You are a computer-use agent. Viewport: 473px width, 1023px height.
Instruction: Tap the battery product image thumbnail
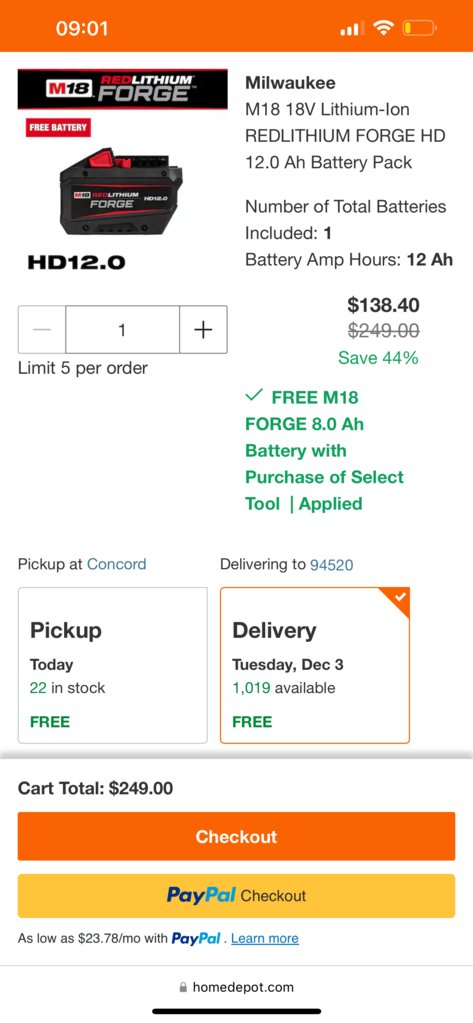click(121, 192)
